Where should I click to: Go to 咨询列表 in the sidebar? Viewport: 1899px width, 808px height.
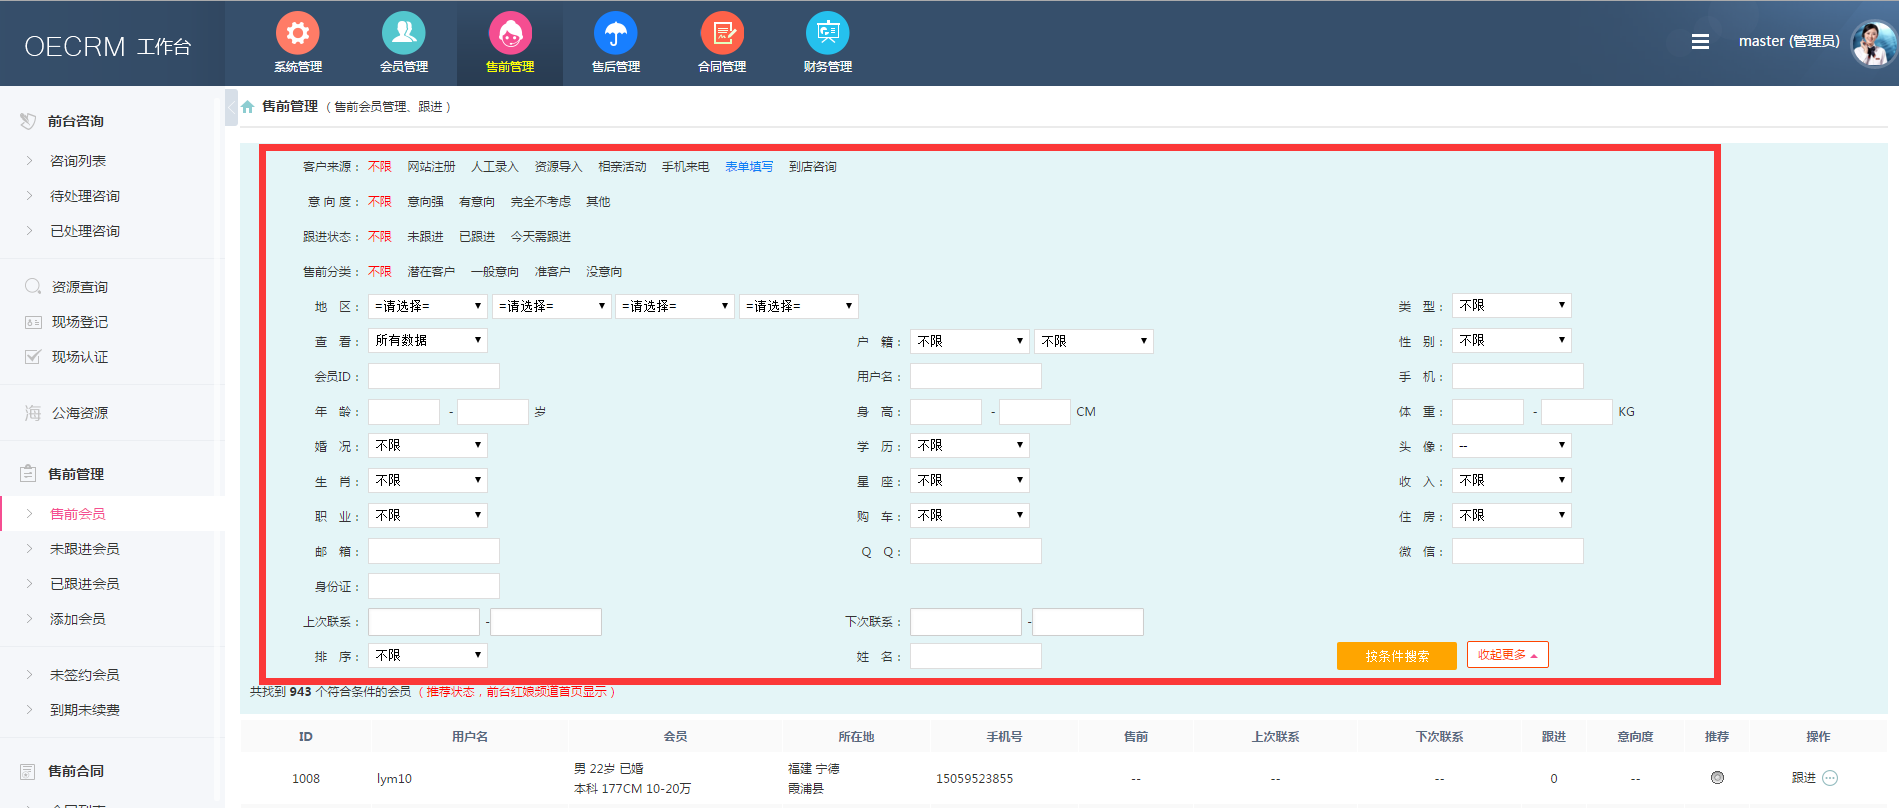click(x=78, y=161)
